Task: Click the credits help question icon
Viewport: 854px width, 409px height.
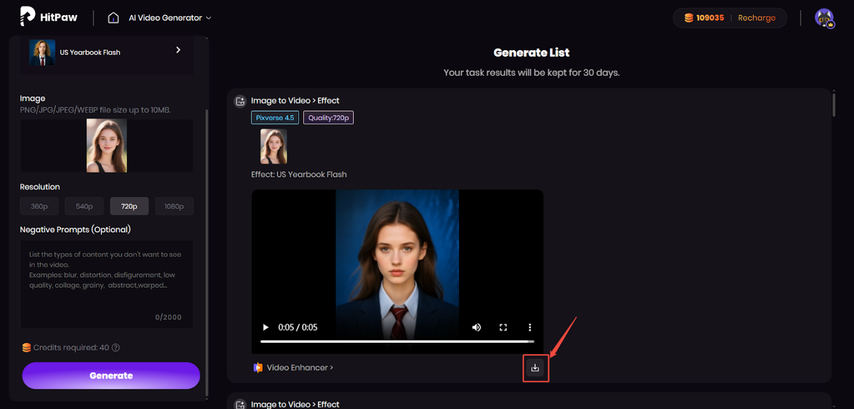Action: tap(116, 348)
